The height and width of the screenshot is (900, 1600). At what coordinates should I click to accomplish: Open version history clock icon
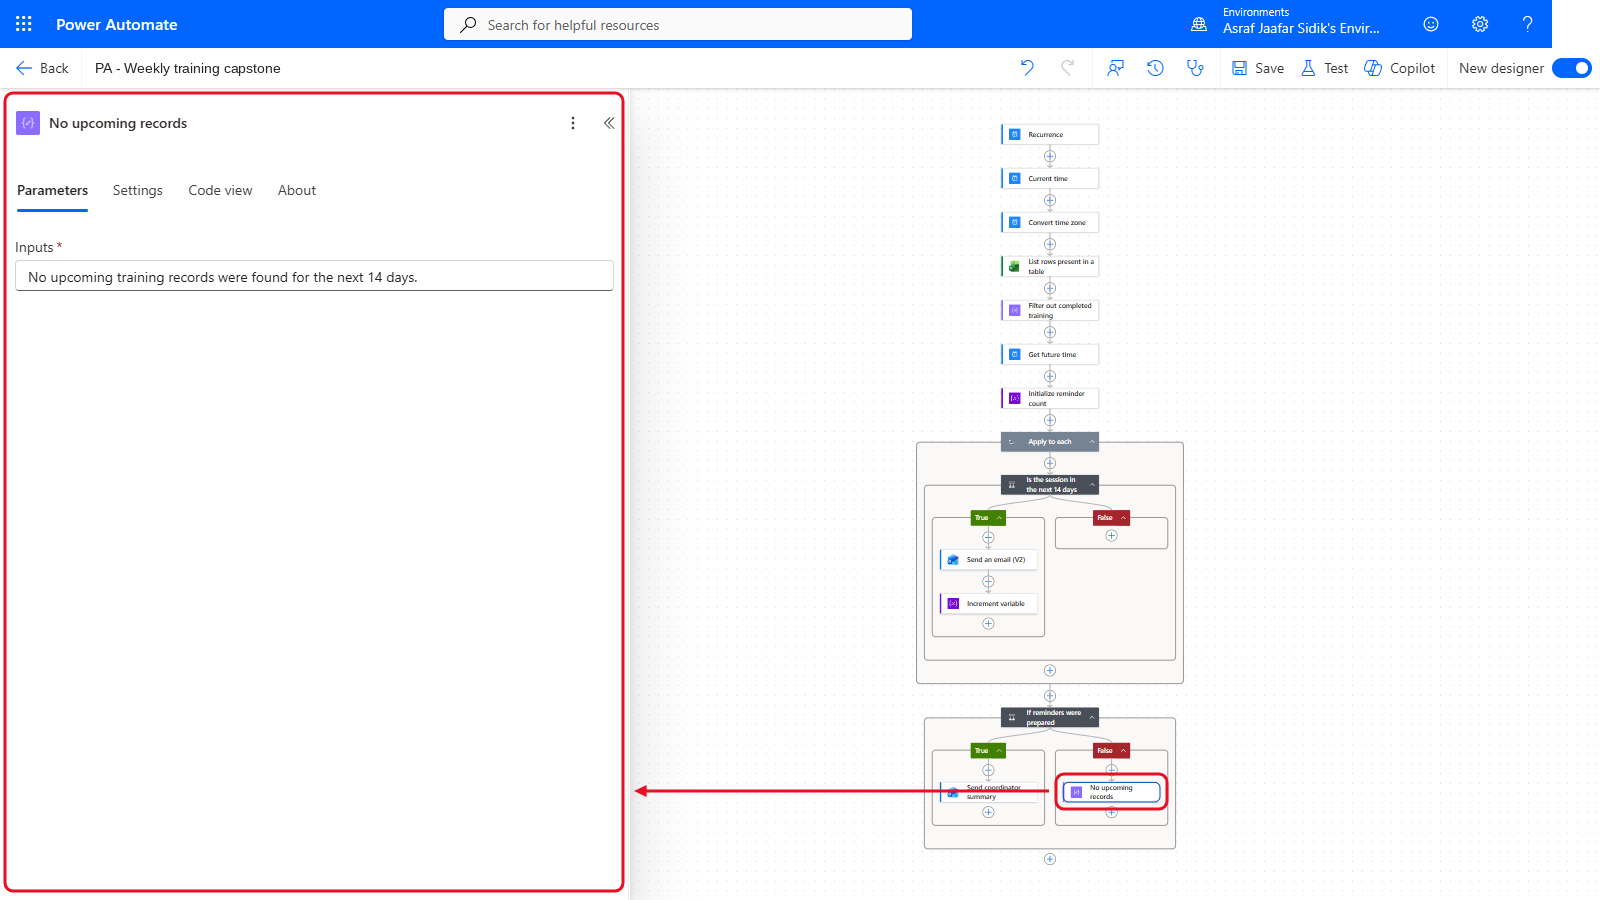click(x=1155, y=68)
